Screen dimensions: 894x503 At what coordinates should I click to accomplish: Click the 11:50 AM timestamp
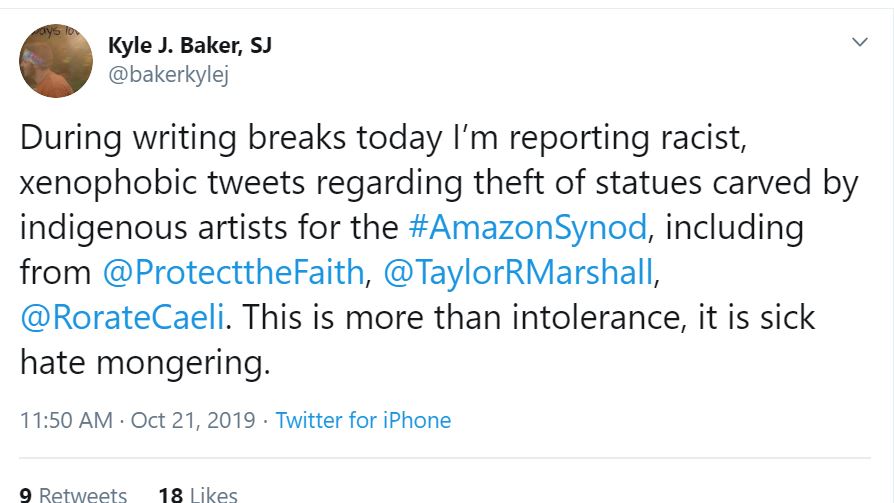(x=66, y=420)
